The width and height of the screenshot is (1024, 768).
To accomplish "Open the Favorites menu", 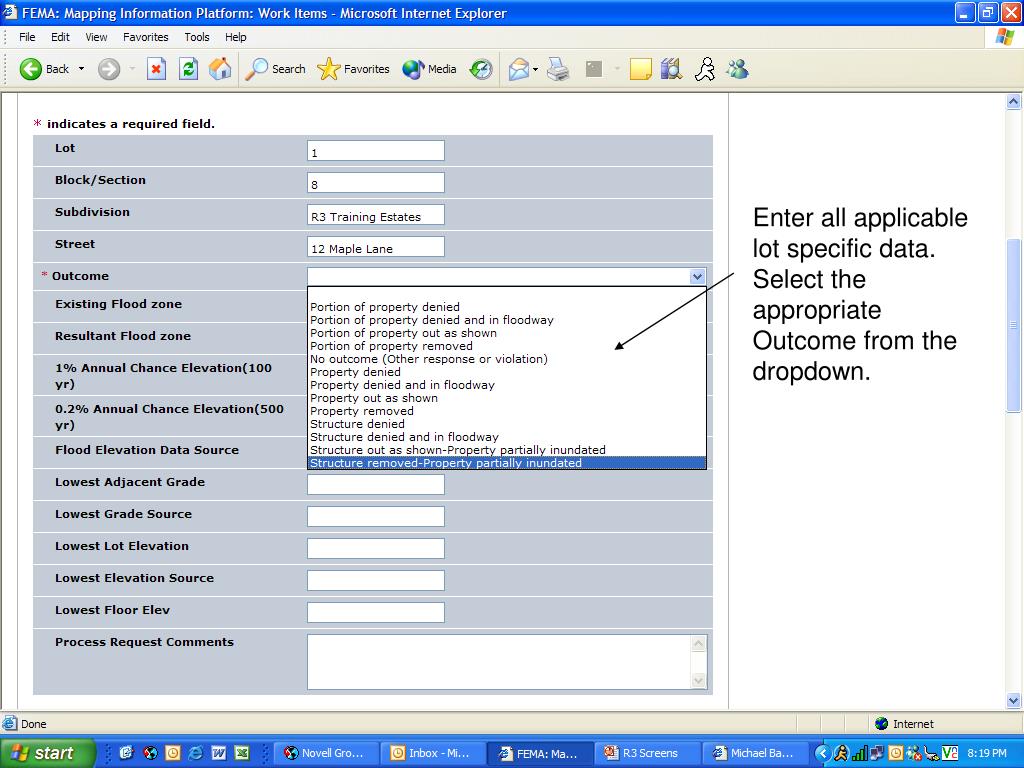I will pyautogui.click(x=146, y=37).
